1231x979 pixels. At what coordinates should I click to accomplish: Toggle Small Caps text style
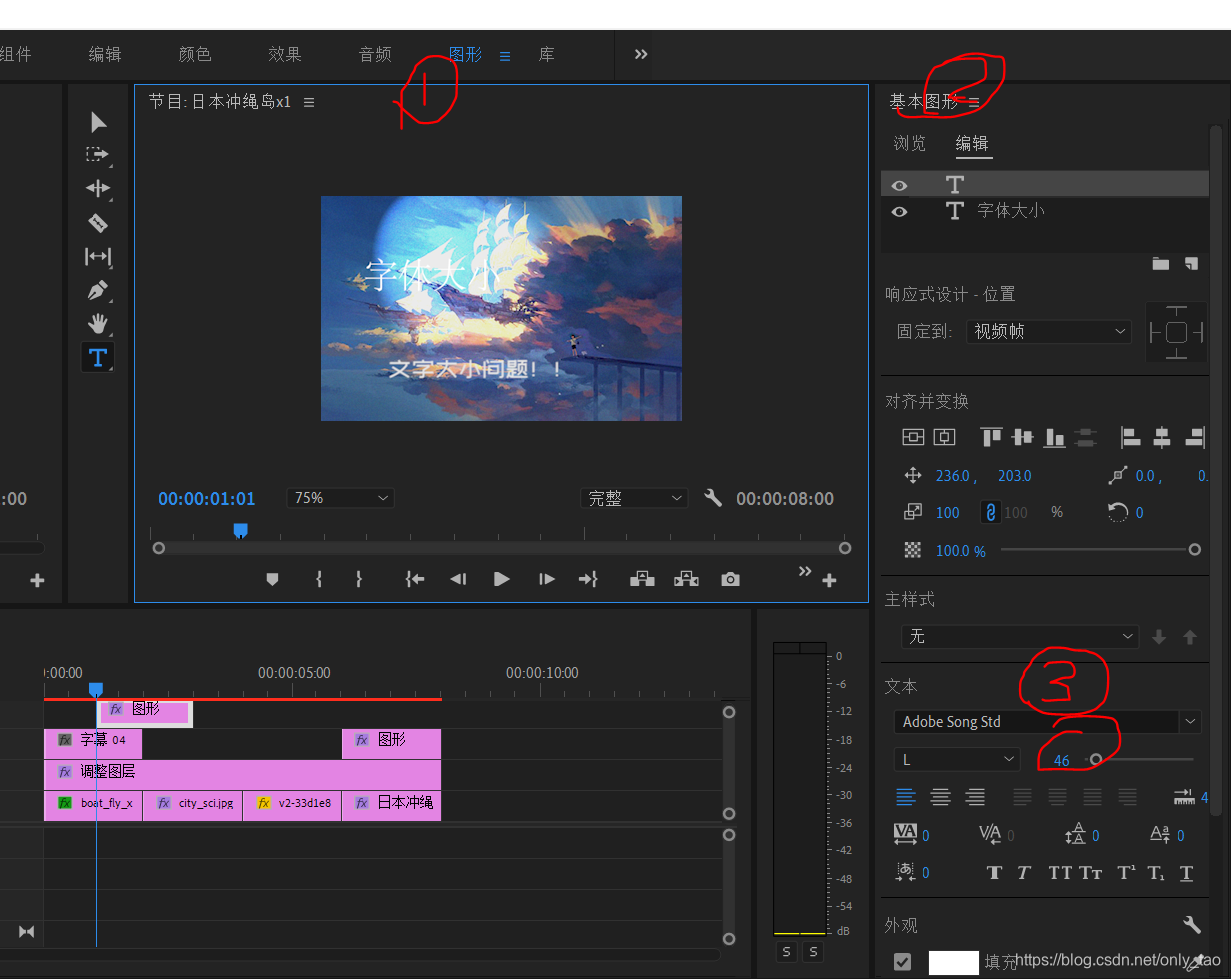[1091, 873]
